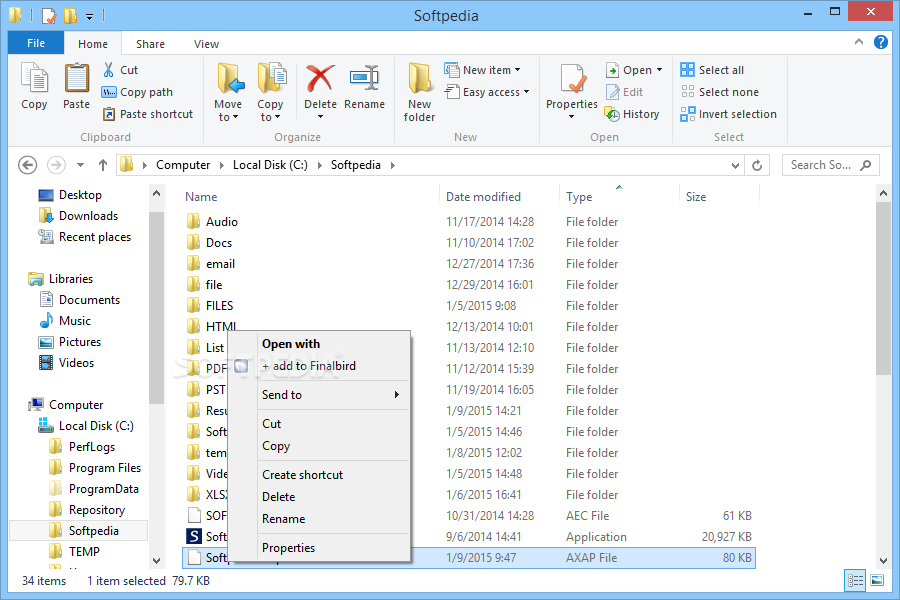Click Copy path in ribbon

(x=137, y=92)
